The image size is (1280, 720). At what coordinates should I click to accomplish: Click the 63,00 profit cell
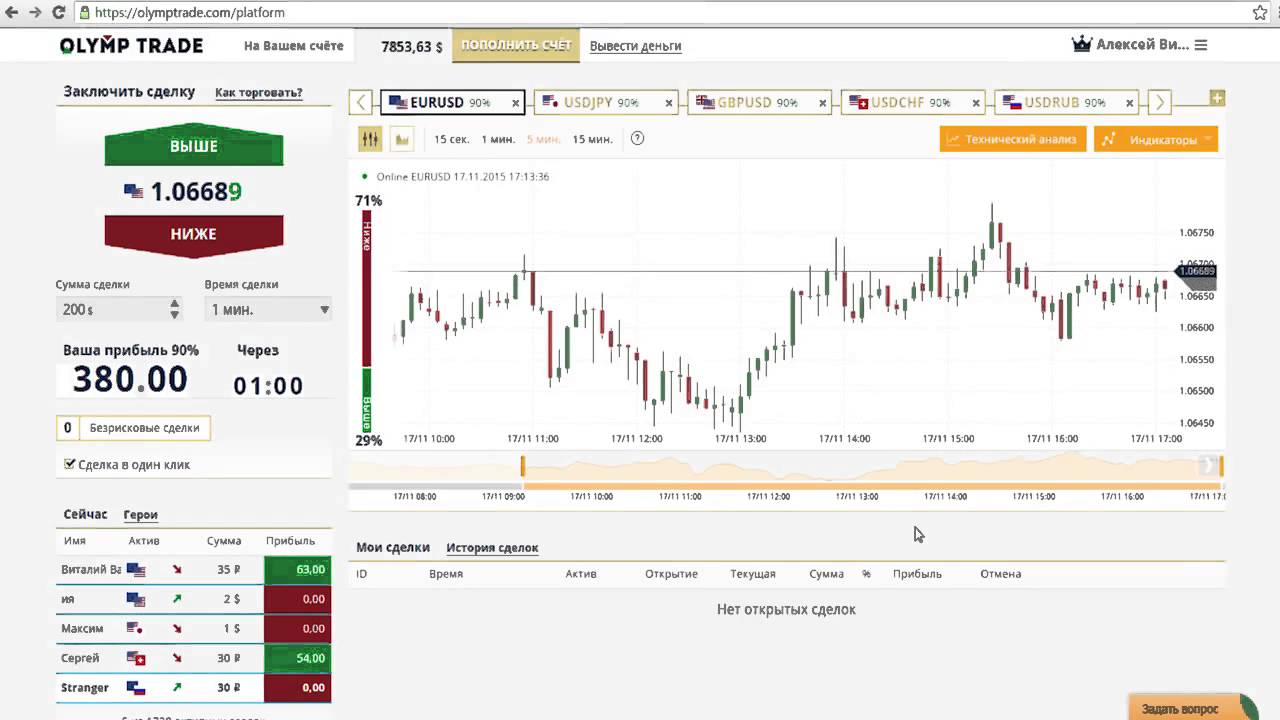click(x=297, y=570)
